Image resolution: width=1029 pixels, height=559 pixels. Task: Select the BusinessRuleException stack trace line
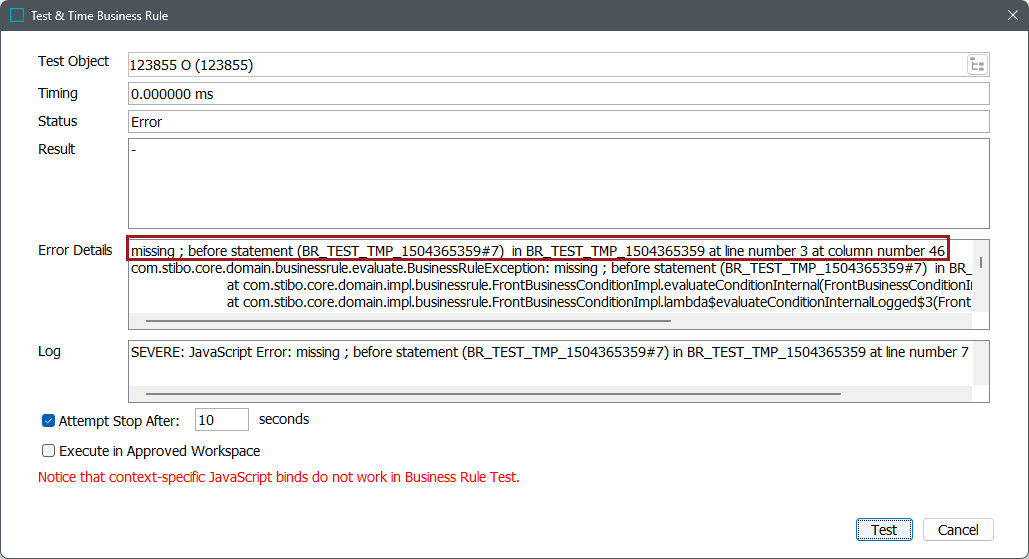coord(551,268)
